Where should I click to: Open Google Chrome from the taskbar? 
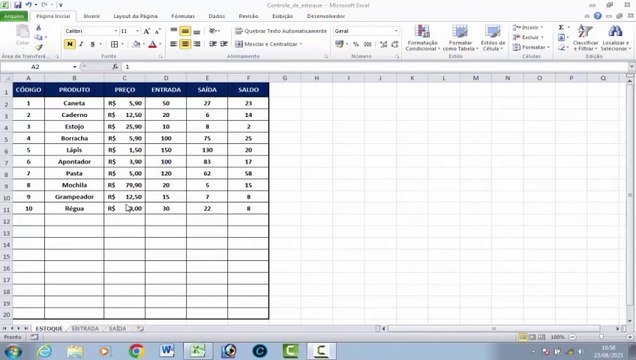point(136,351)
